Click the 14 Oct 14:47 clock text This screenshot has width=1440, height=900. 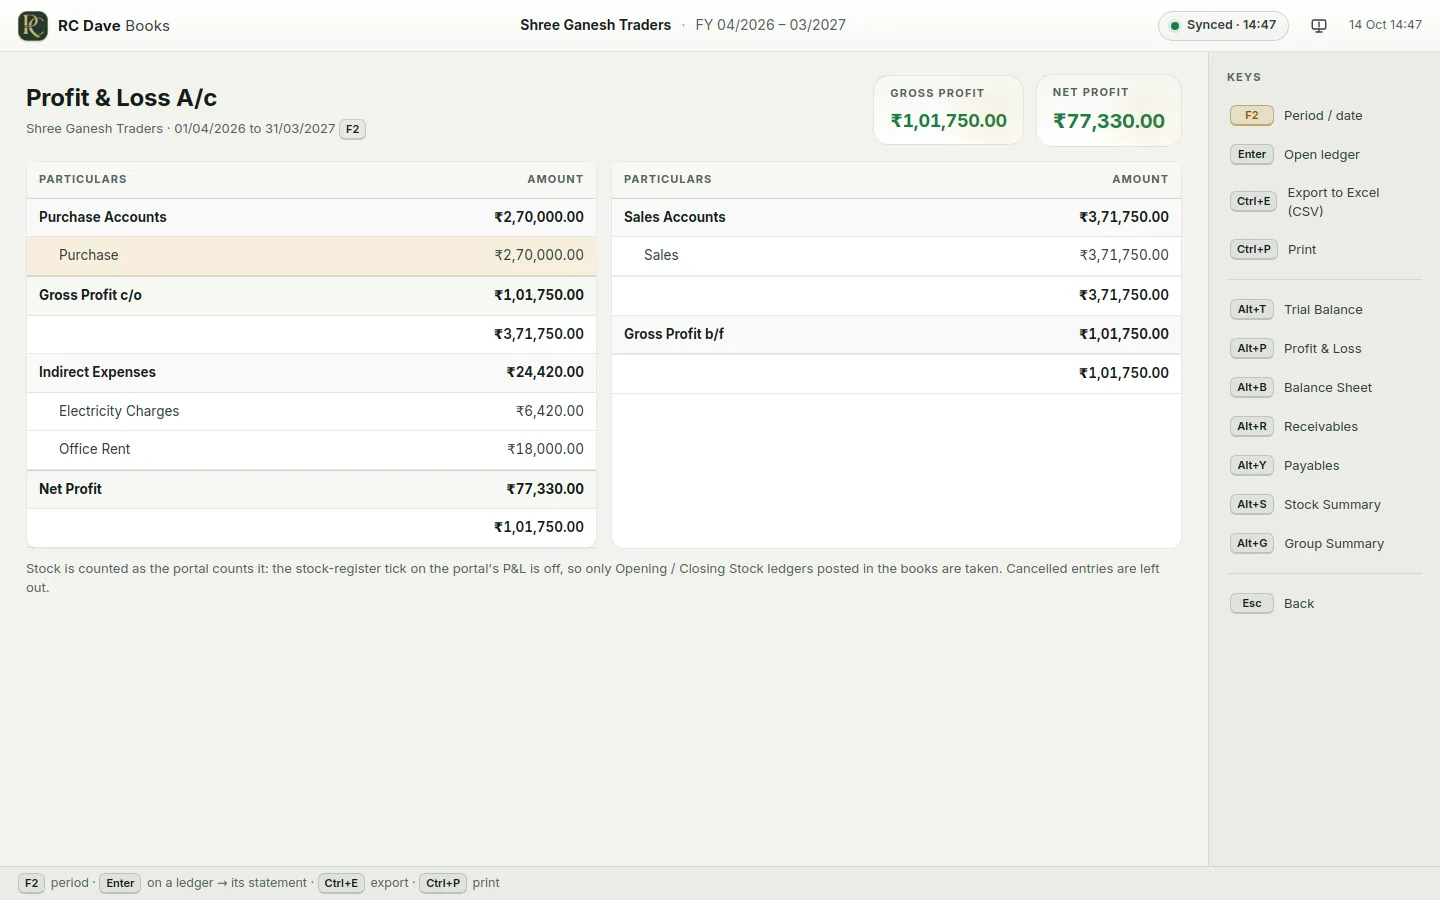[x=1385, y=25]
